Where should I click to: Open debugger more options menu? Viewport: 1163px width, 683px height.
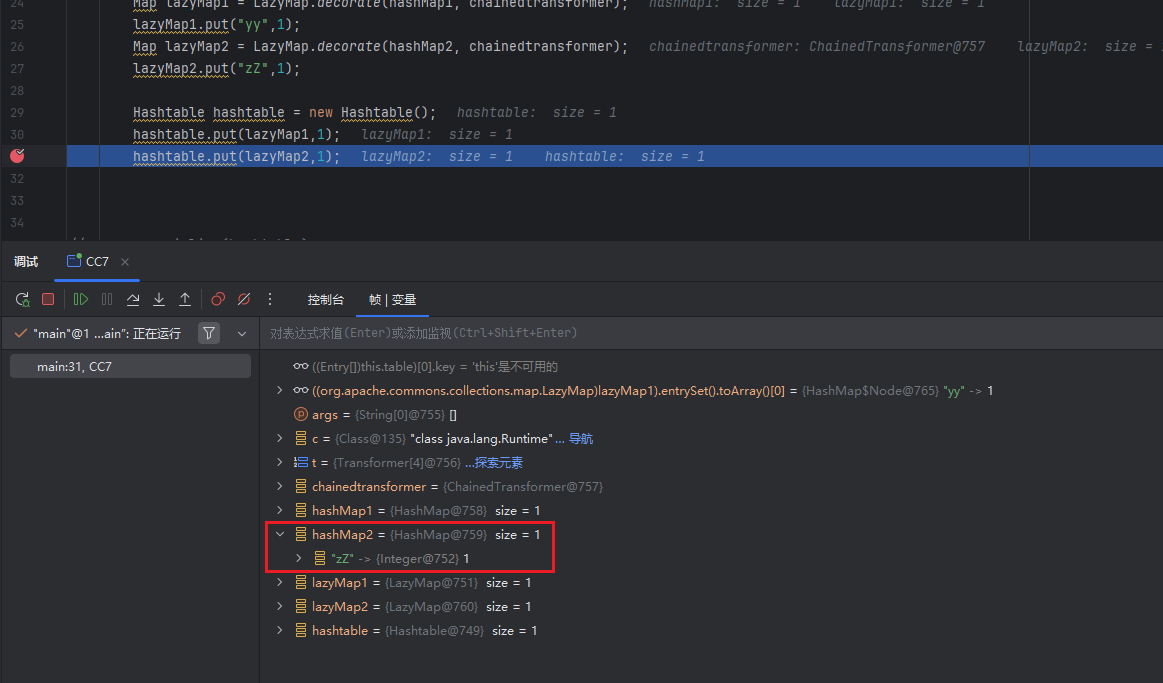(269, 299)
